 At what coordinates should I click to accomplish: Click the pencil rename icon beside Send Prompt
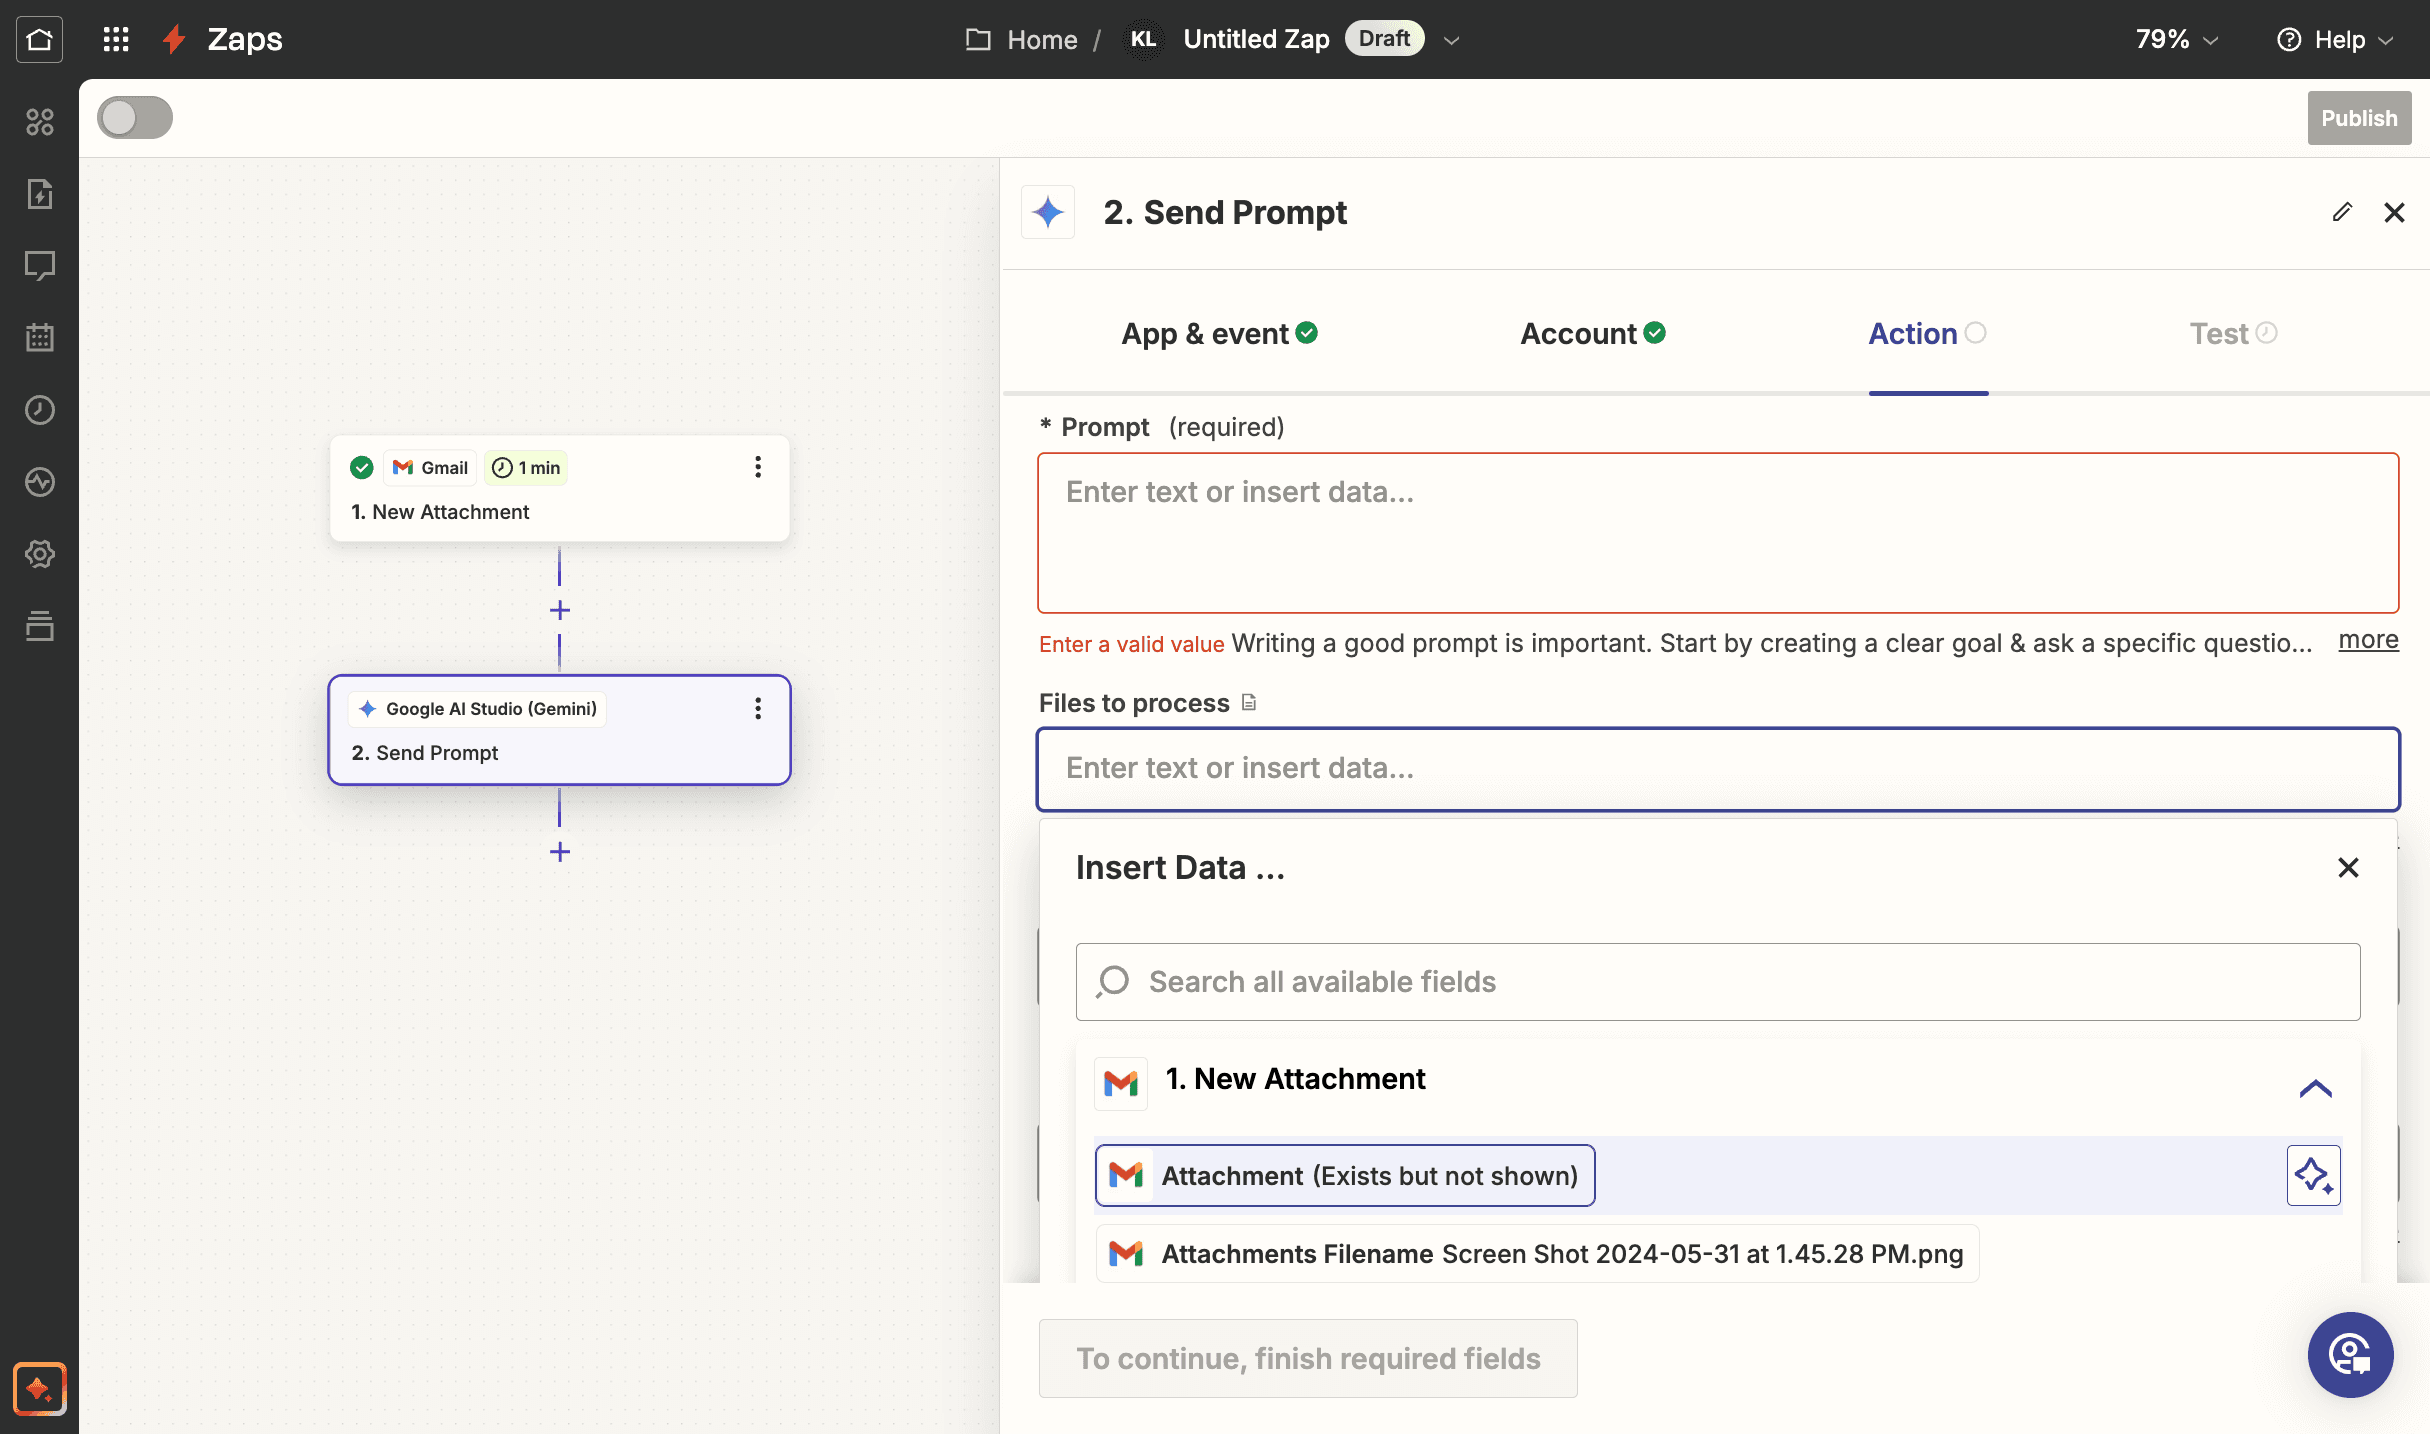2342,212
